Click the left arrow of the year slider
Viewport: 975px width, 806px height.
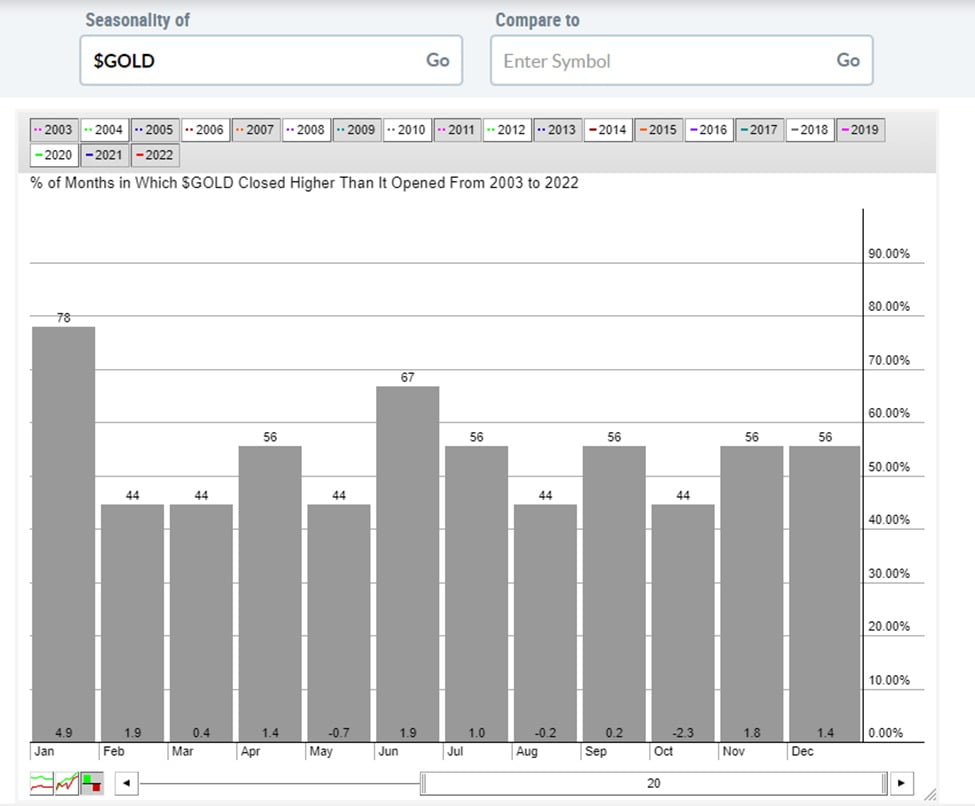click(127, 783)
